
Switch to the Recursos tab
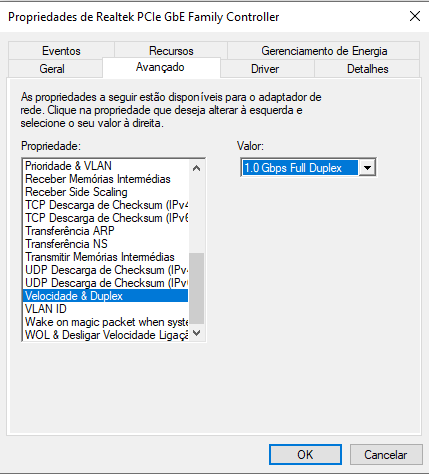(x=171, y=51)
